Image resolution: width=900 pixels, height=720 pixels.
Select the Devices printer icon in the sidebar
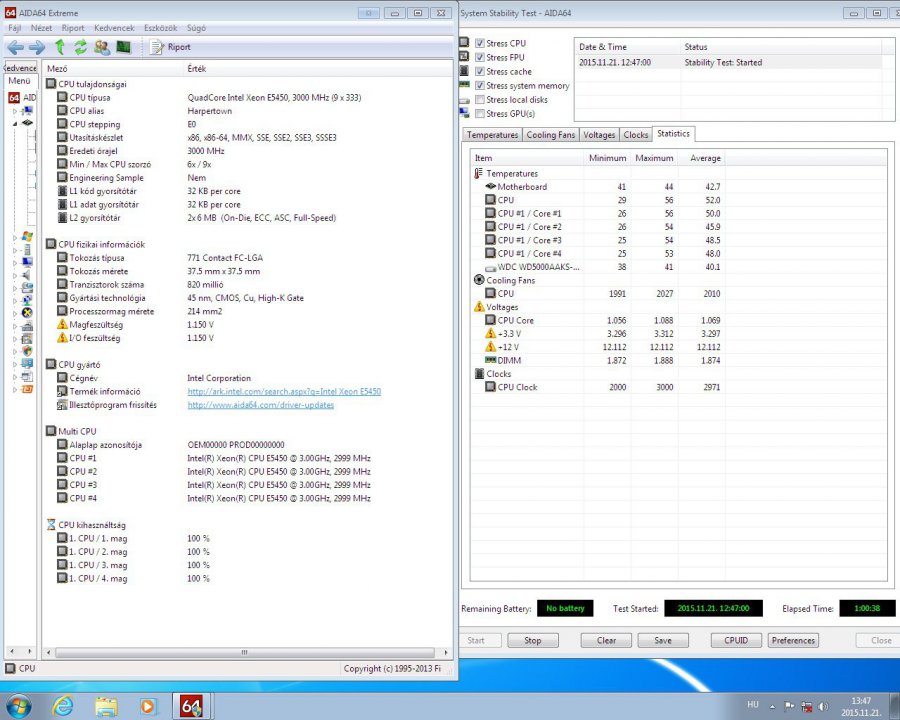(x=27, y=325)
